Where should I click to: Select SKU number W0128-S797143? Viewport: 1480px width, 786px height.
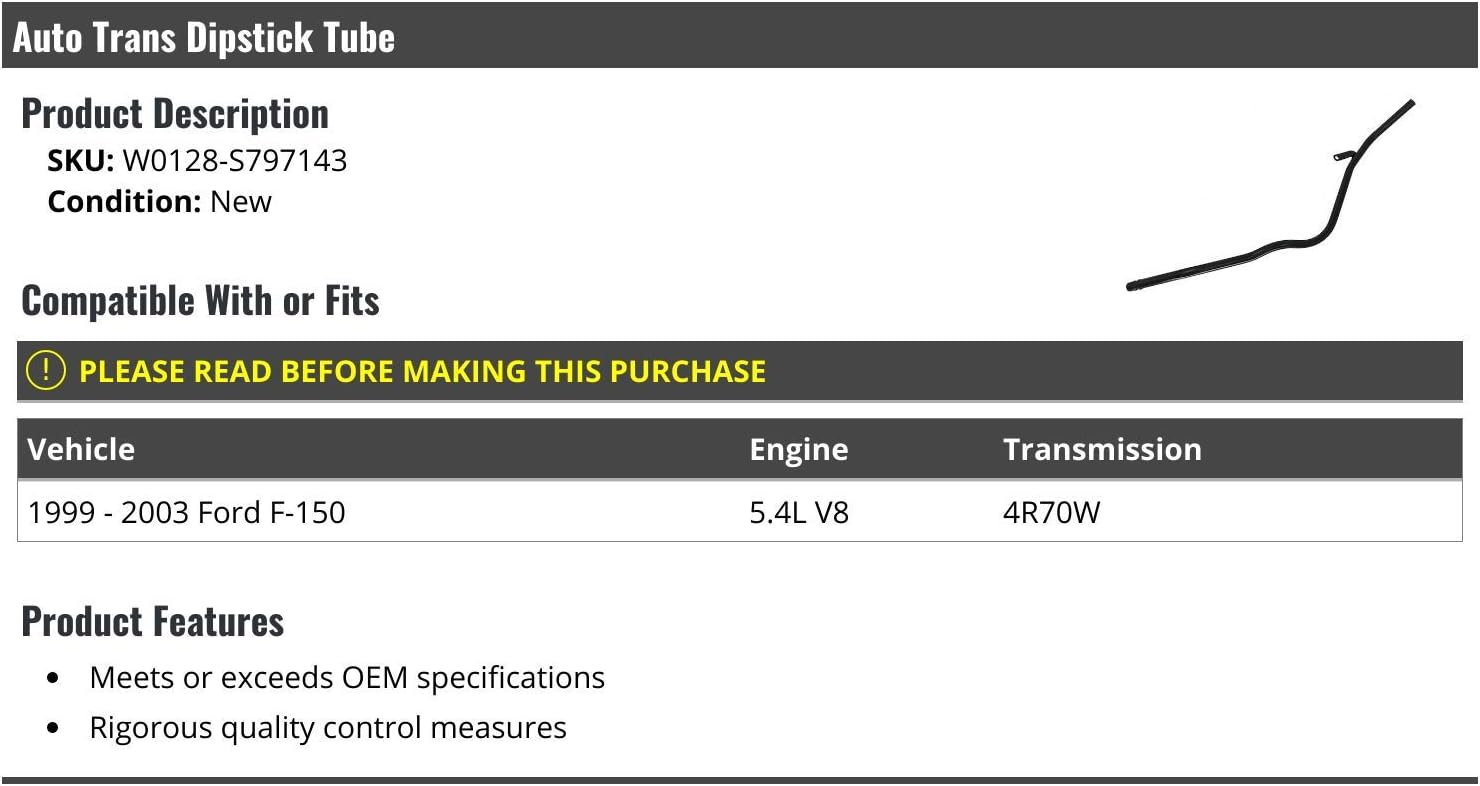pos(235,161)
